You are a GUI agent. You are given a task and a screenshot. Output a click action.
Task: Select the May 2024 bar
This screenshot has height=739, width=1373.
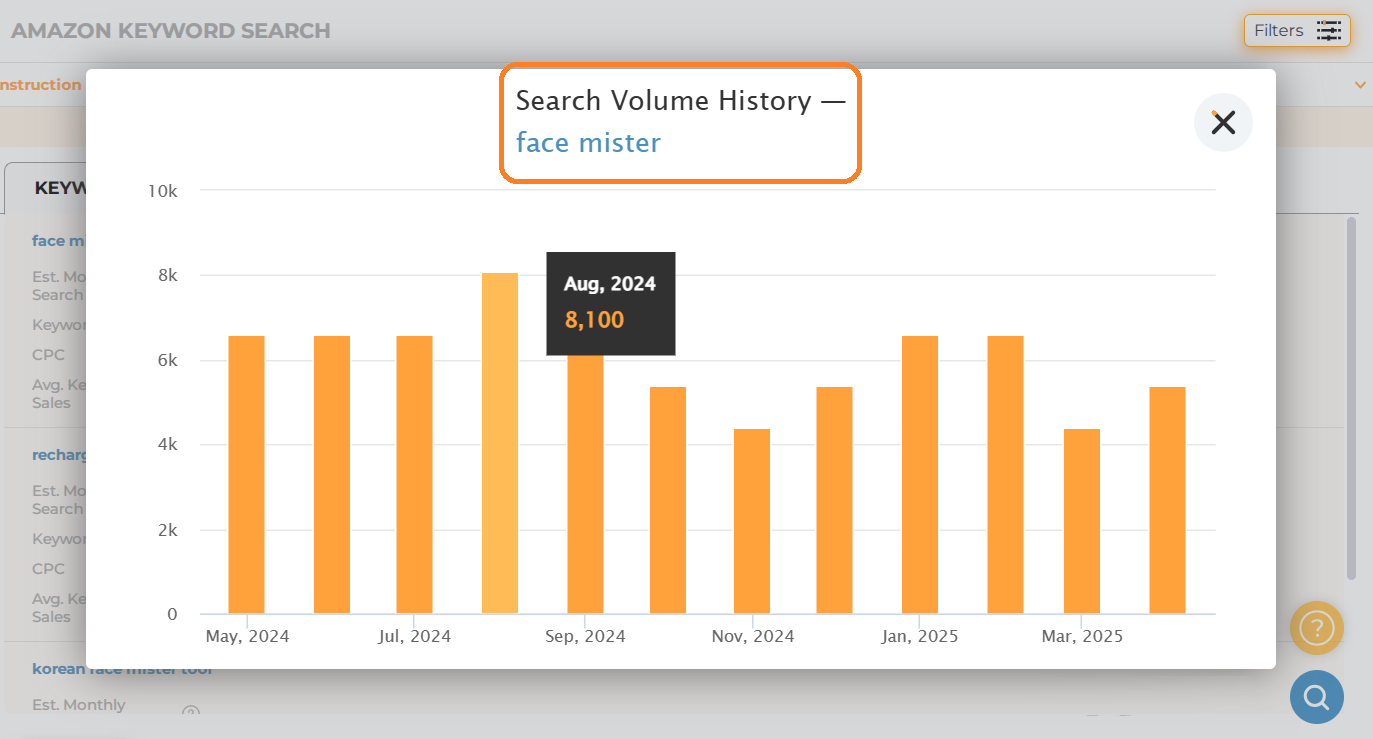click(247, 475)
